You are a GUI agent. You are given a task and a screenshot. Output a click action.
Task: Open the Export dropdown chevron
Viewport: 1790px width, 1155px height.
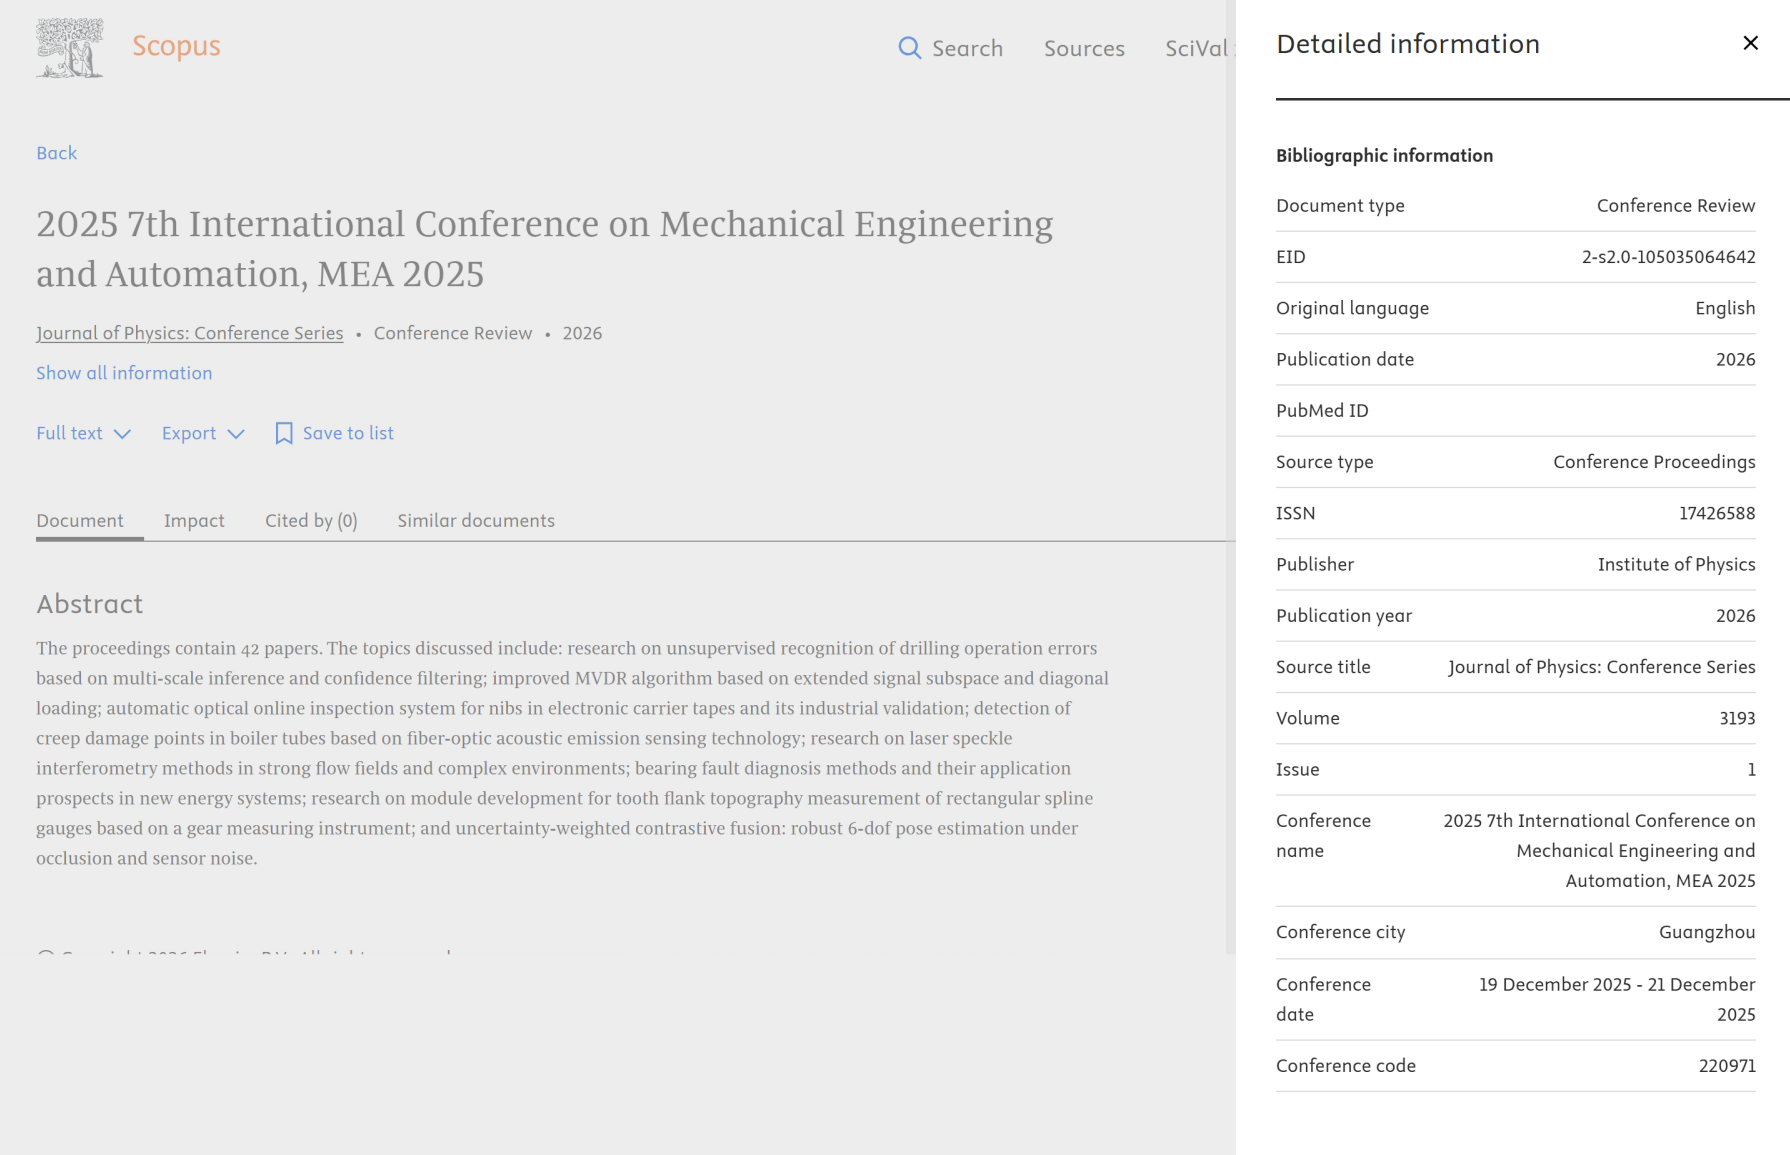(x=236, y=433)
